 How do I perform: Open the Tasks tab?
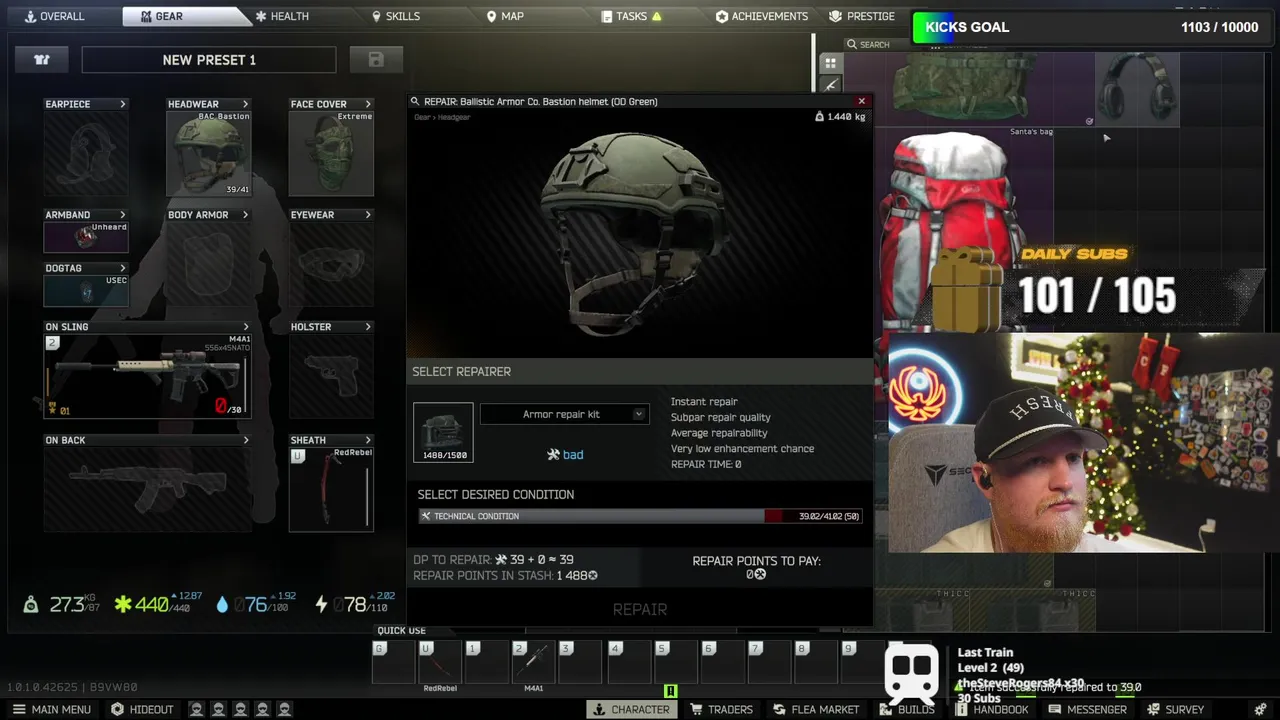(631, 16)
